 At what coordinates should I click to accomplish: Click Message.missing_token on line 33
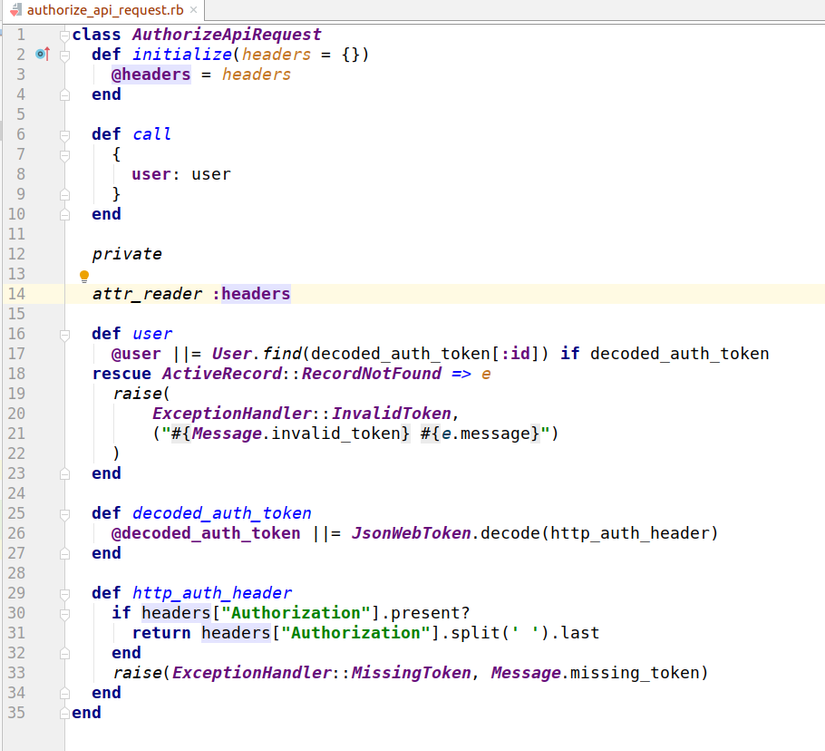pos(596,673)
